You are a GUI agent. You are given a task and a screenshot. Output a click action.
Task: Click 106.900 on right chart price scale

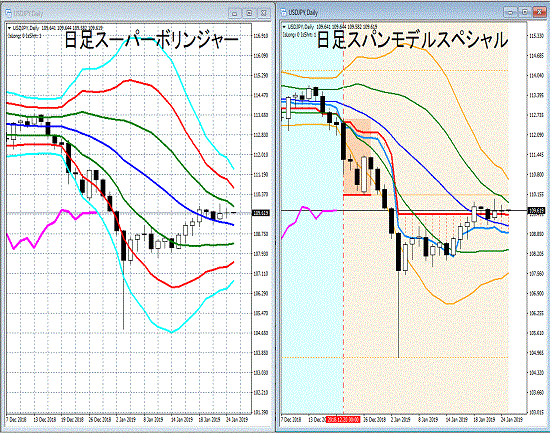[x=536, y=293]
